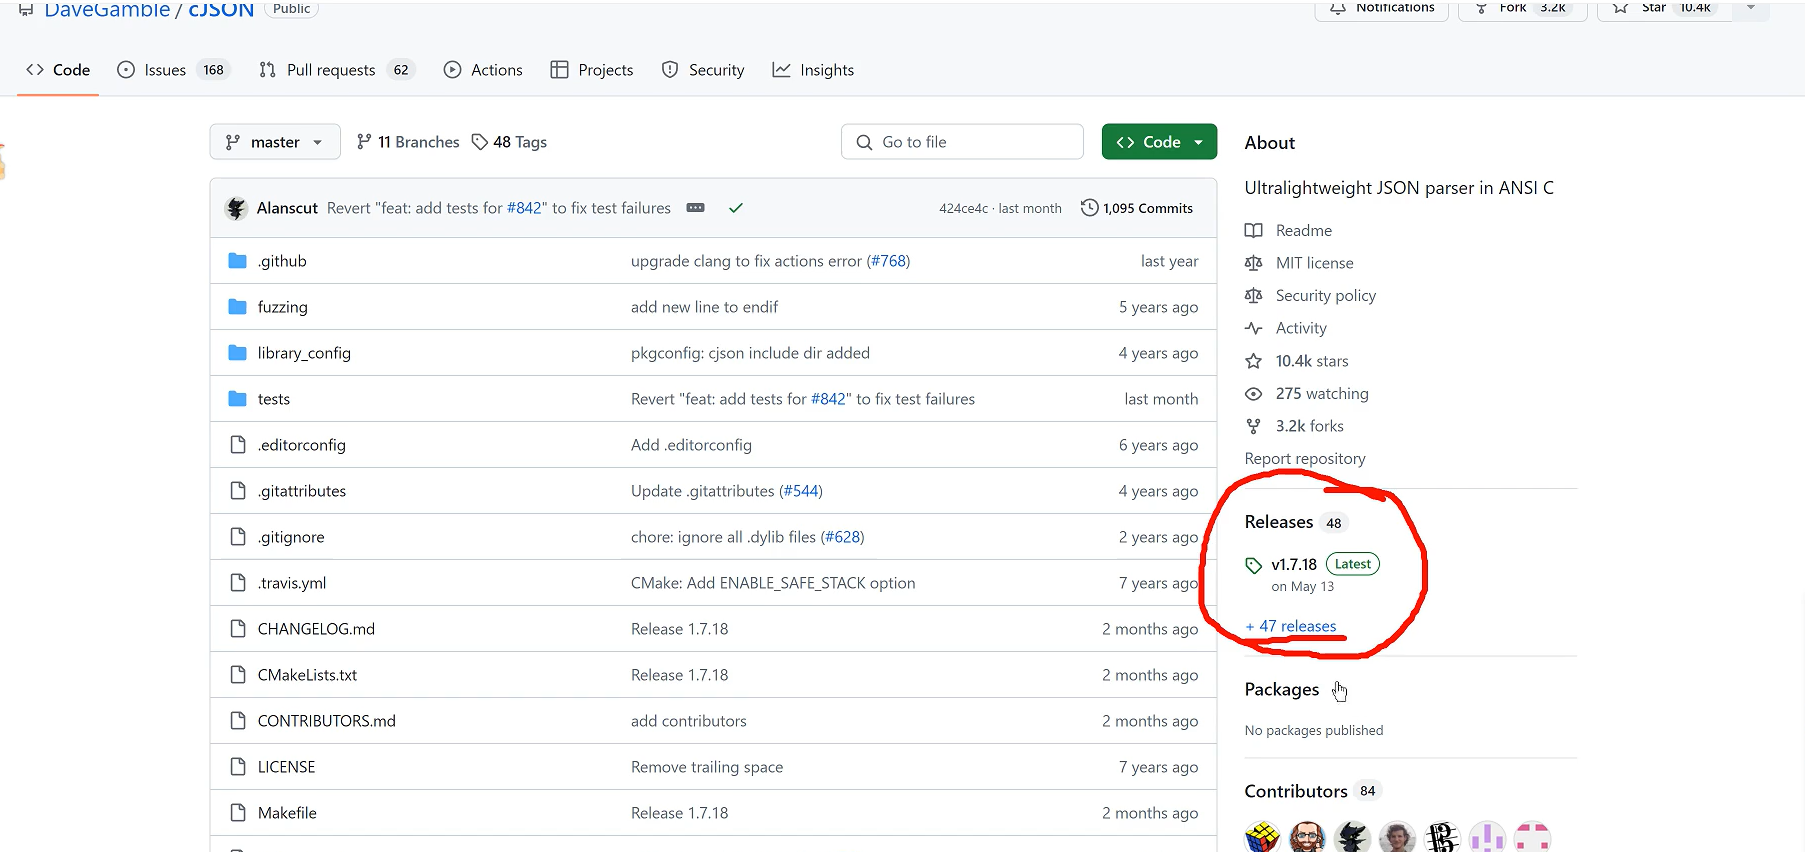Open the Insights tab
The height and width of the screenshot is (852, 1805).
(813, 70)
